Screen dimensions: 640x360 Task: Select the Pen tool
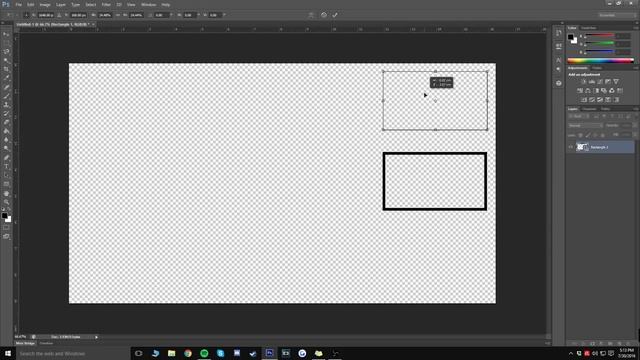point(6,158)
